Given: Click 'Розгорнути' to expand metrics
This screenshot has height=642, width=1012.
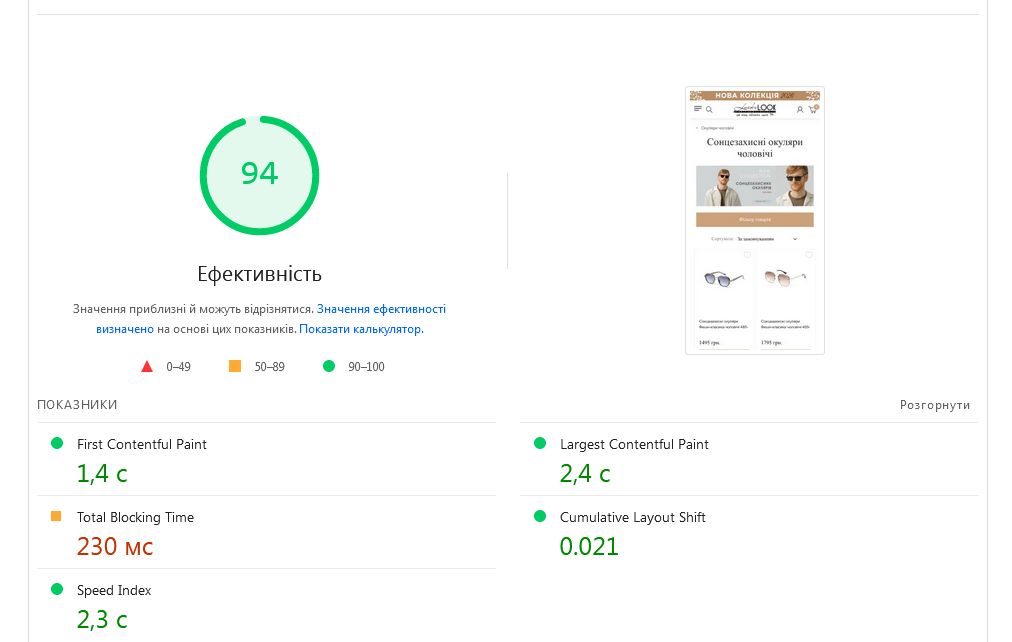Looking at the screenshot, I should [x=934, y=405].
